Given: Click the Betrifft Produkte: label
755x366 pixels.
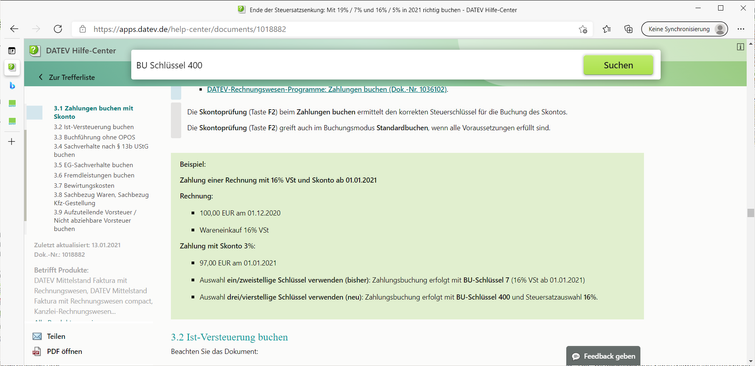Looking at the screenshot, I should (62, 270).
